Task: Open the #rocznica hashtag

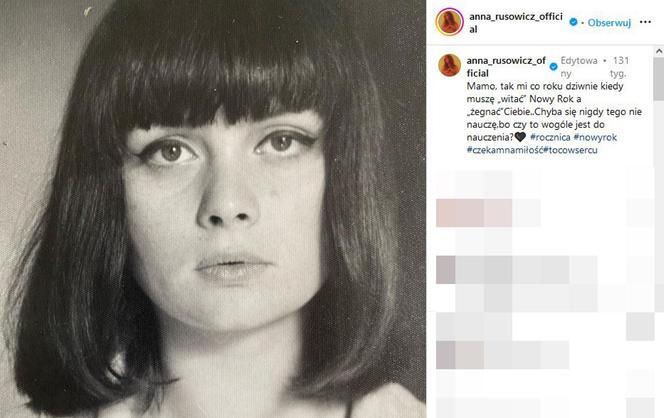Action: (x=550, y=137)
